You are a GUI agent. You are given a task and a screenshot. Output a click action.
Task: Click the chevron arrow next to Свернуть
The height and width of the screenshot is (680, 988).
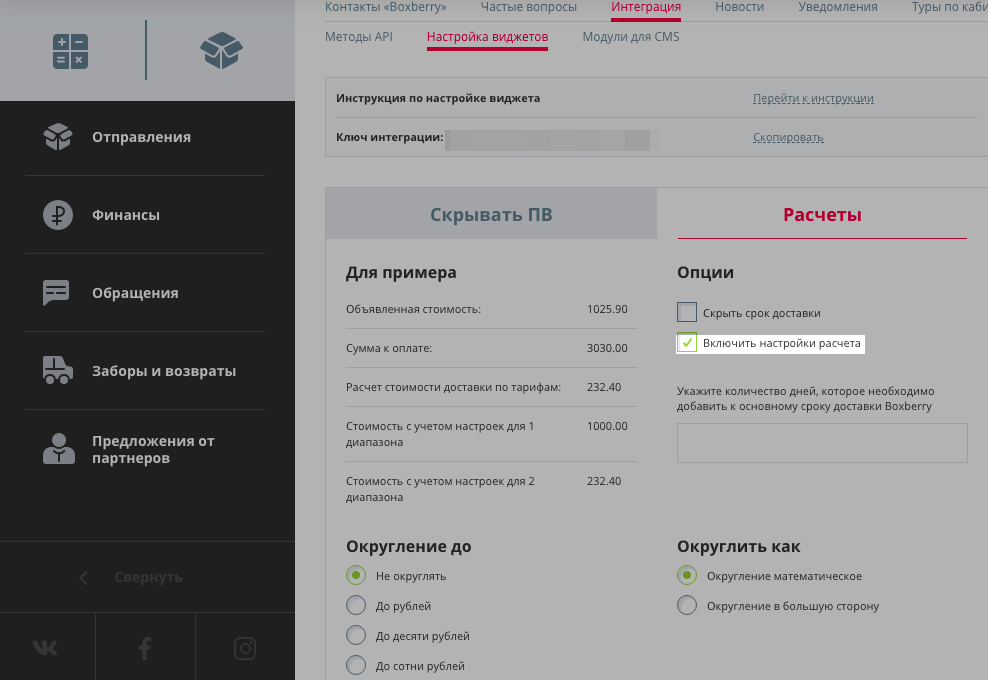[83, 577]
